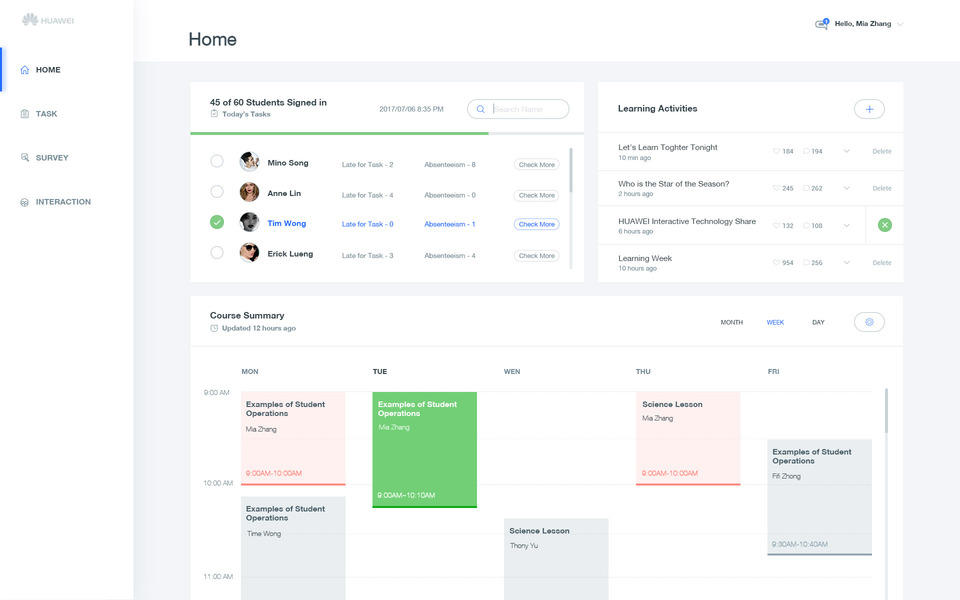Click Tim Wong's avatar
Screen dimensions: 960x600
pos(249,222)
